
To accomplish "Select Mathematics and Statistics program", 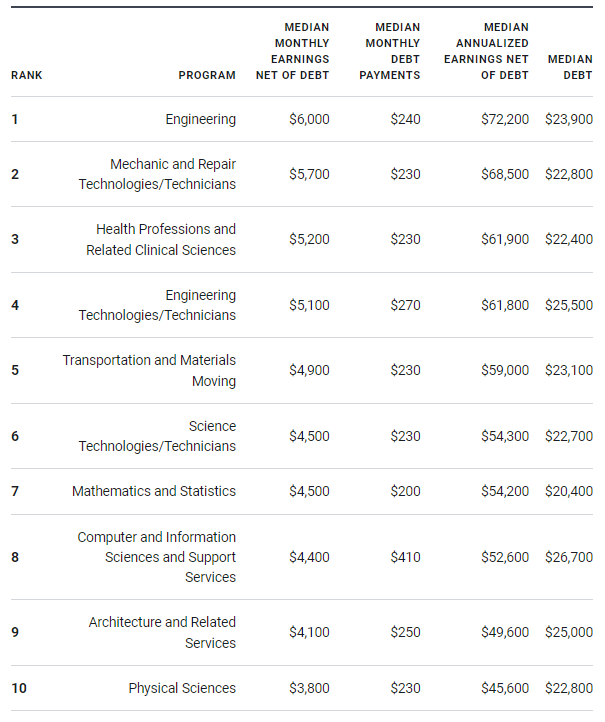I will pos(154,491).
